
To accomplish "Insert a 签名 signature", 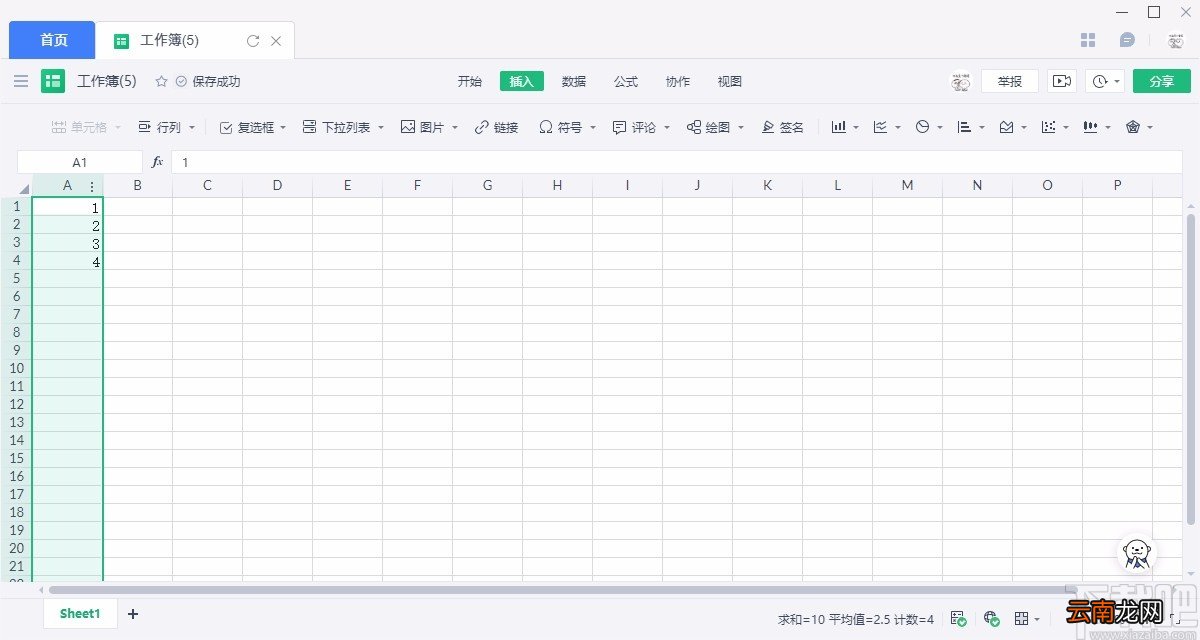I will click(x=782, y=127).
